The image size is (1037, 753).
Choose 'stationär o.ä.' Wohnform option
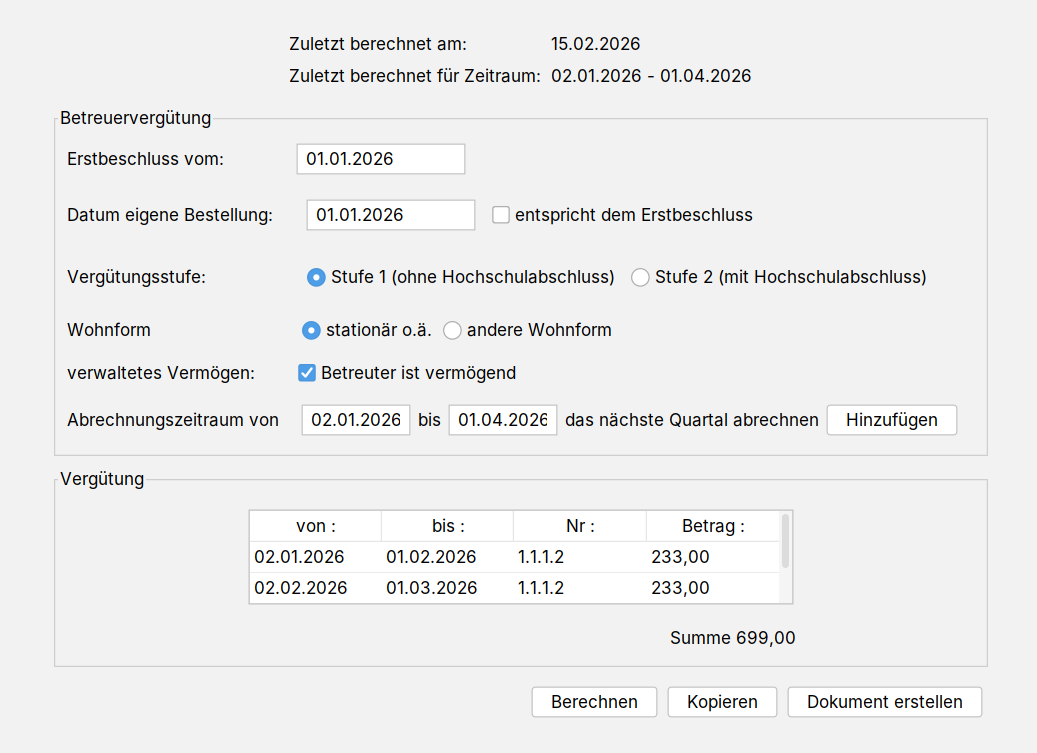[x=312, y=330]
